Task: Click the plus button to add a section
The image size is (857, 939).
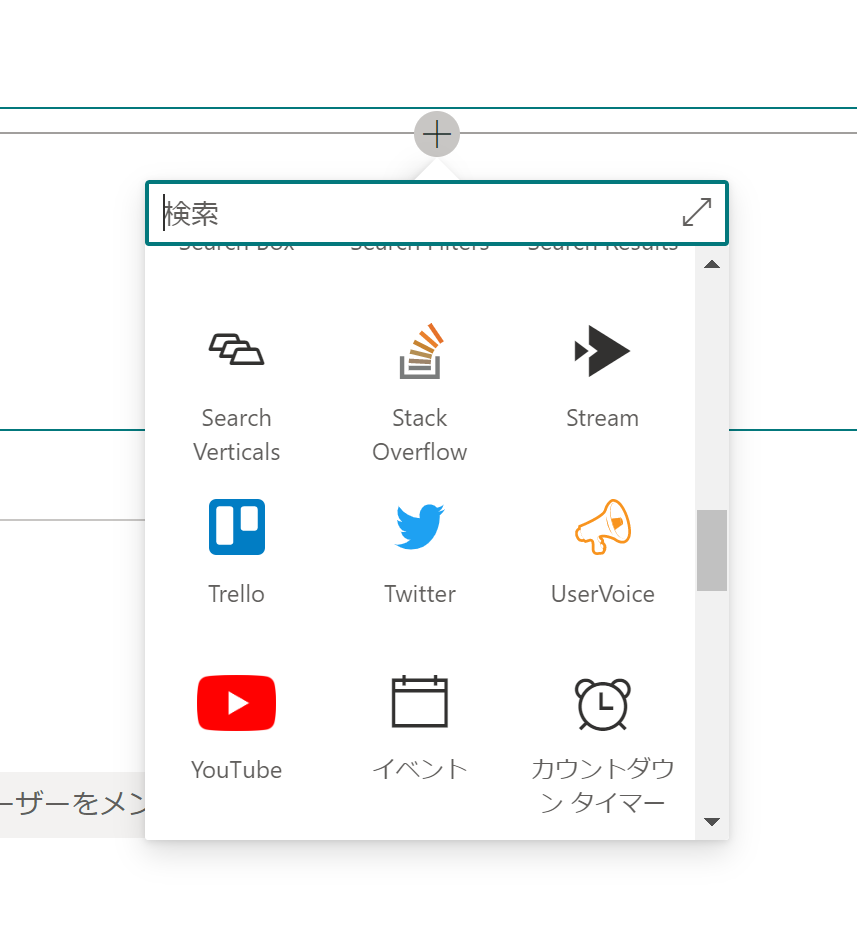Action: click(x=437, y=134)
